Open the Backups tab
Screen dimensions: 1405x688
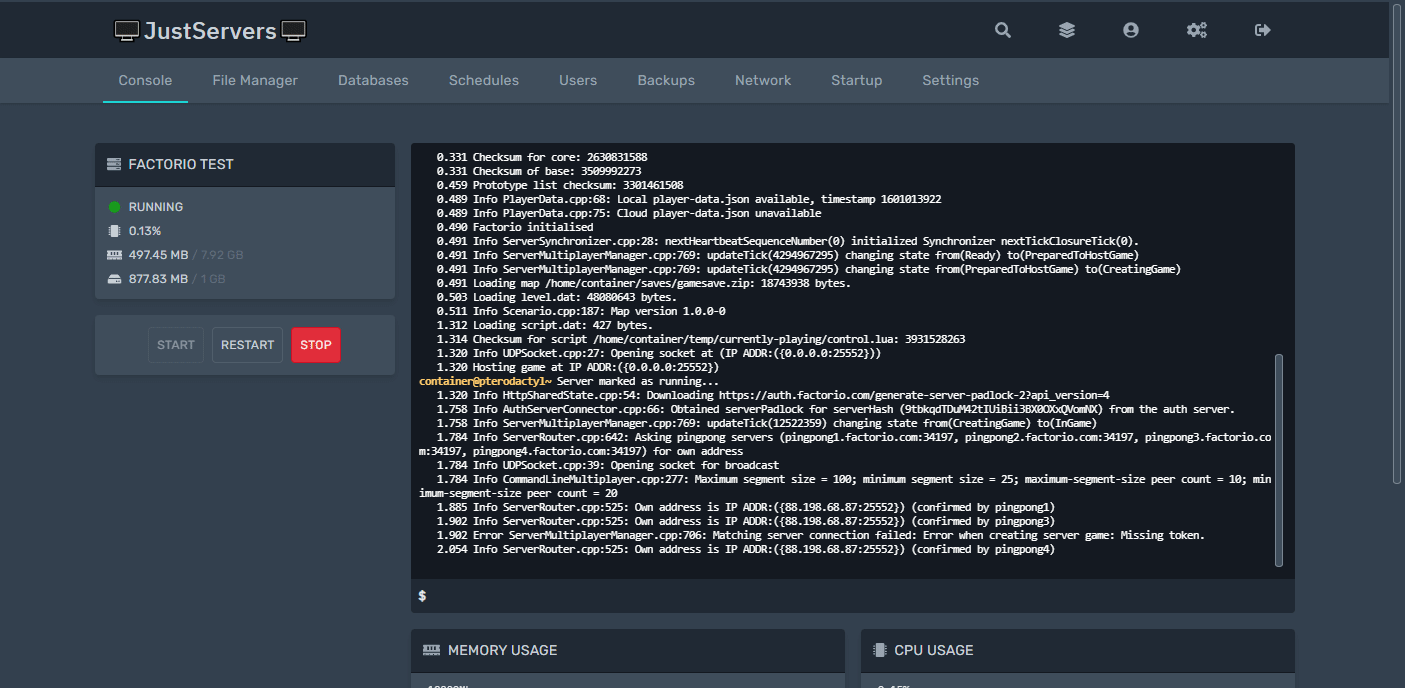coord(666,80)
